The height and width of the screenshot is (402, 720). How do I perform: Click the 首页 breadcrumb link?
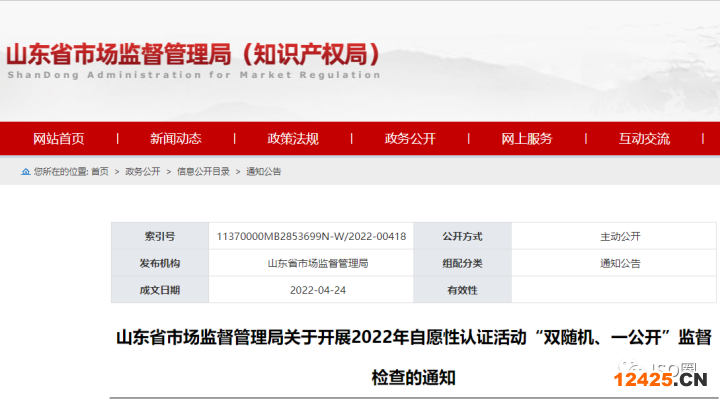tap(100, 172)
